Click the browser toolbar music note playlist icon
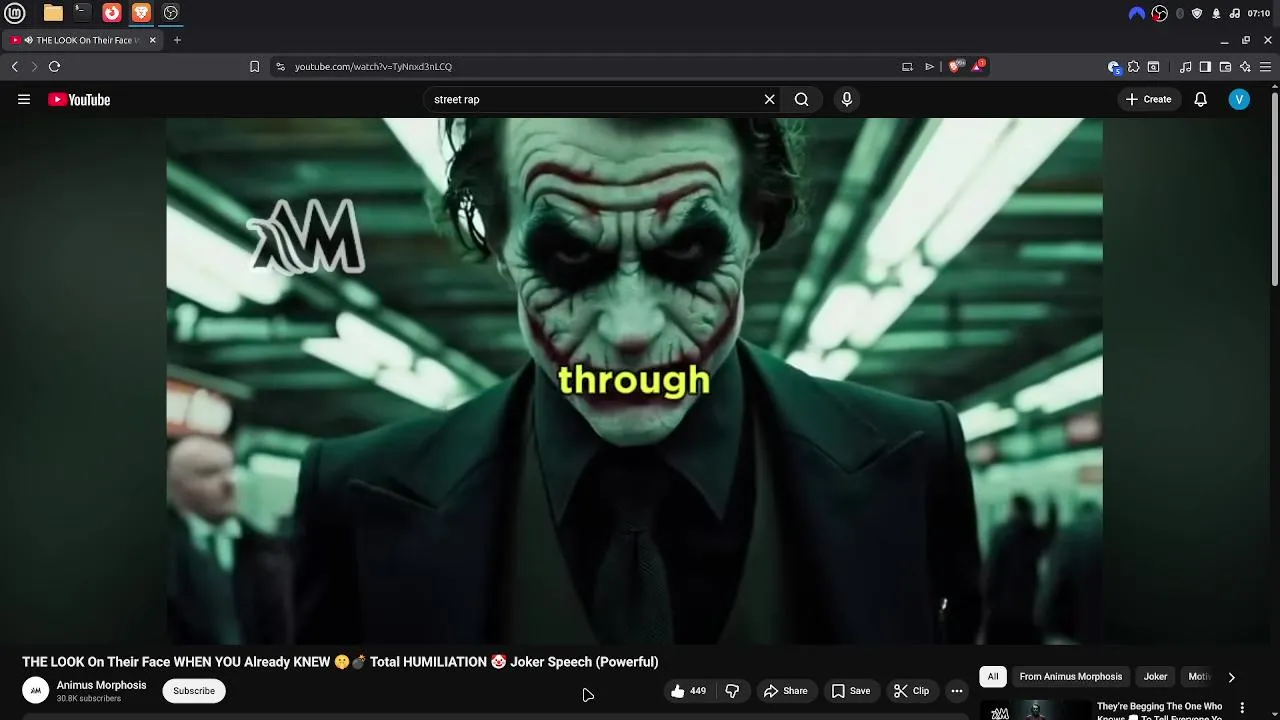The width and height of the screenshot is (1280, 720). point(1186,67)
